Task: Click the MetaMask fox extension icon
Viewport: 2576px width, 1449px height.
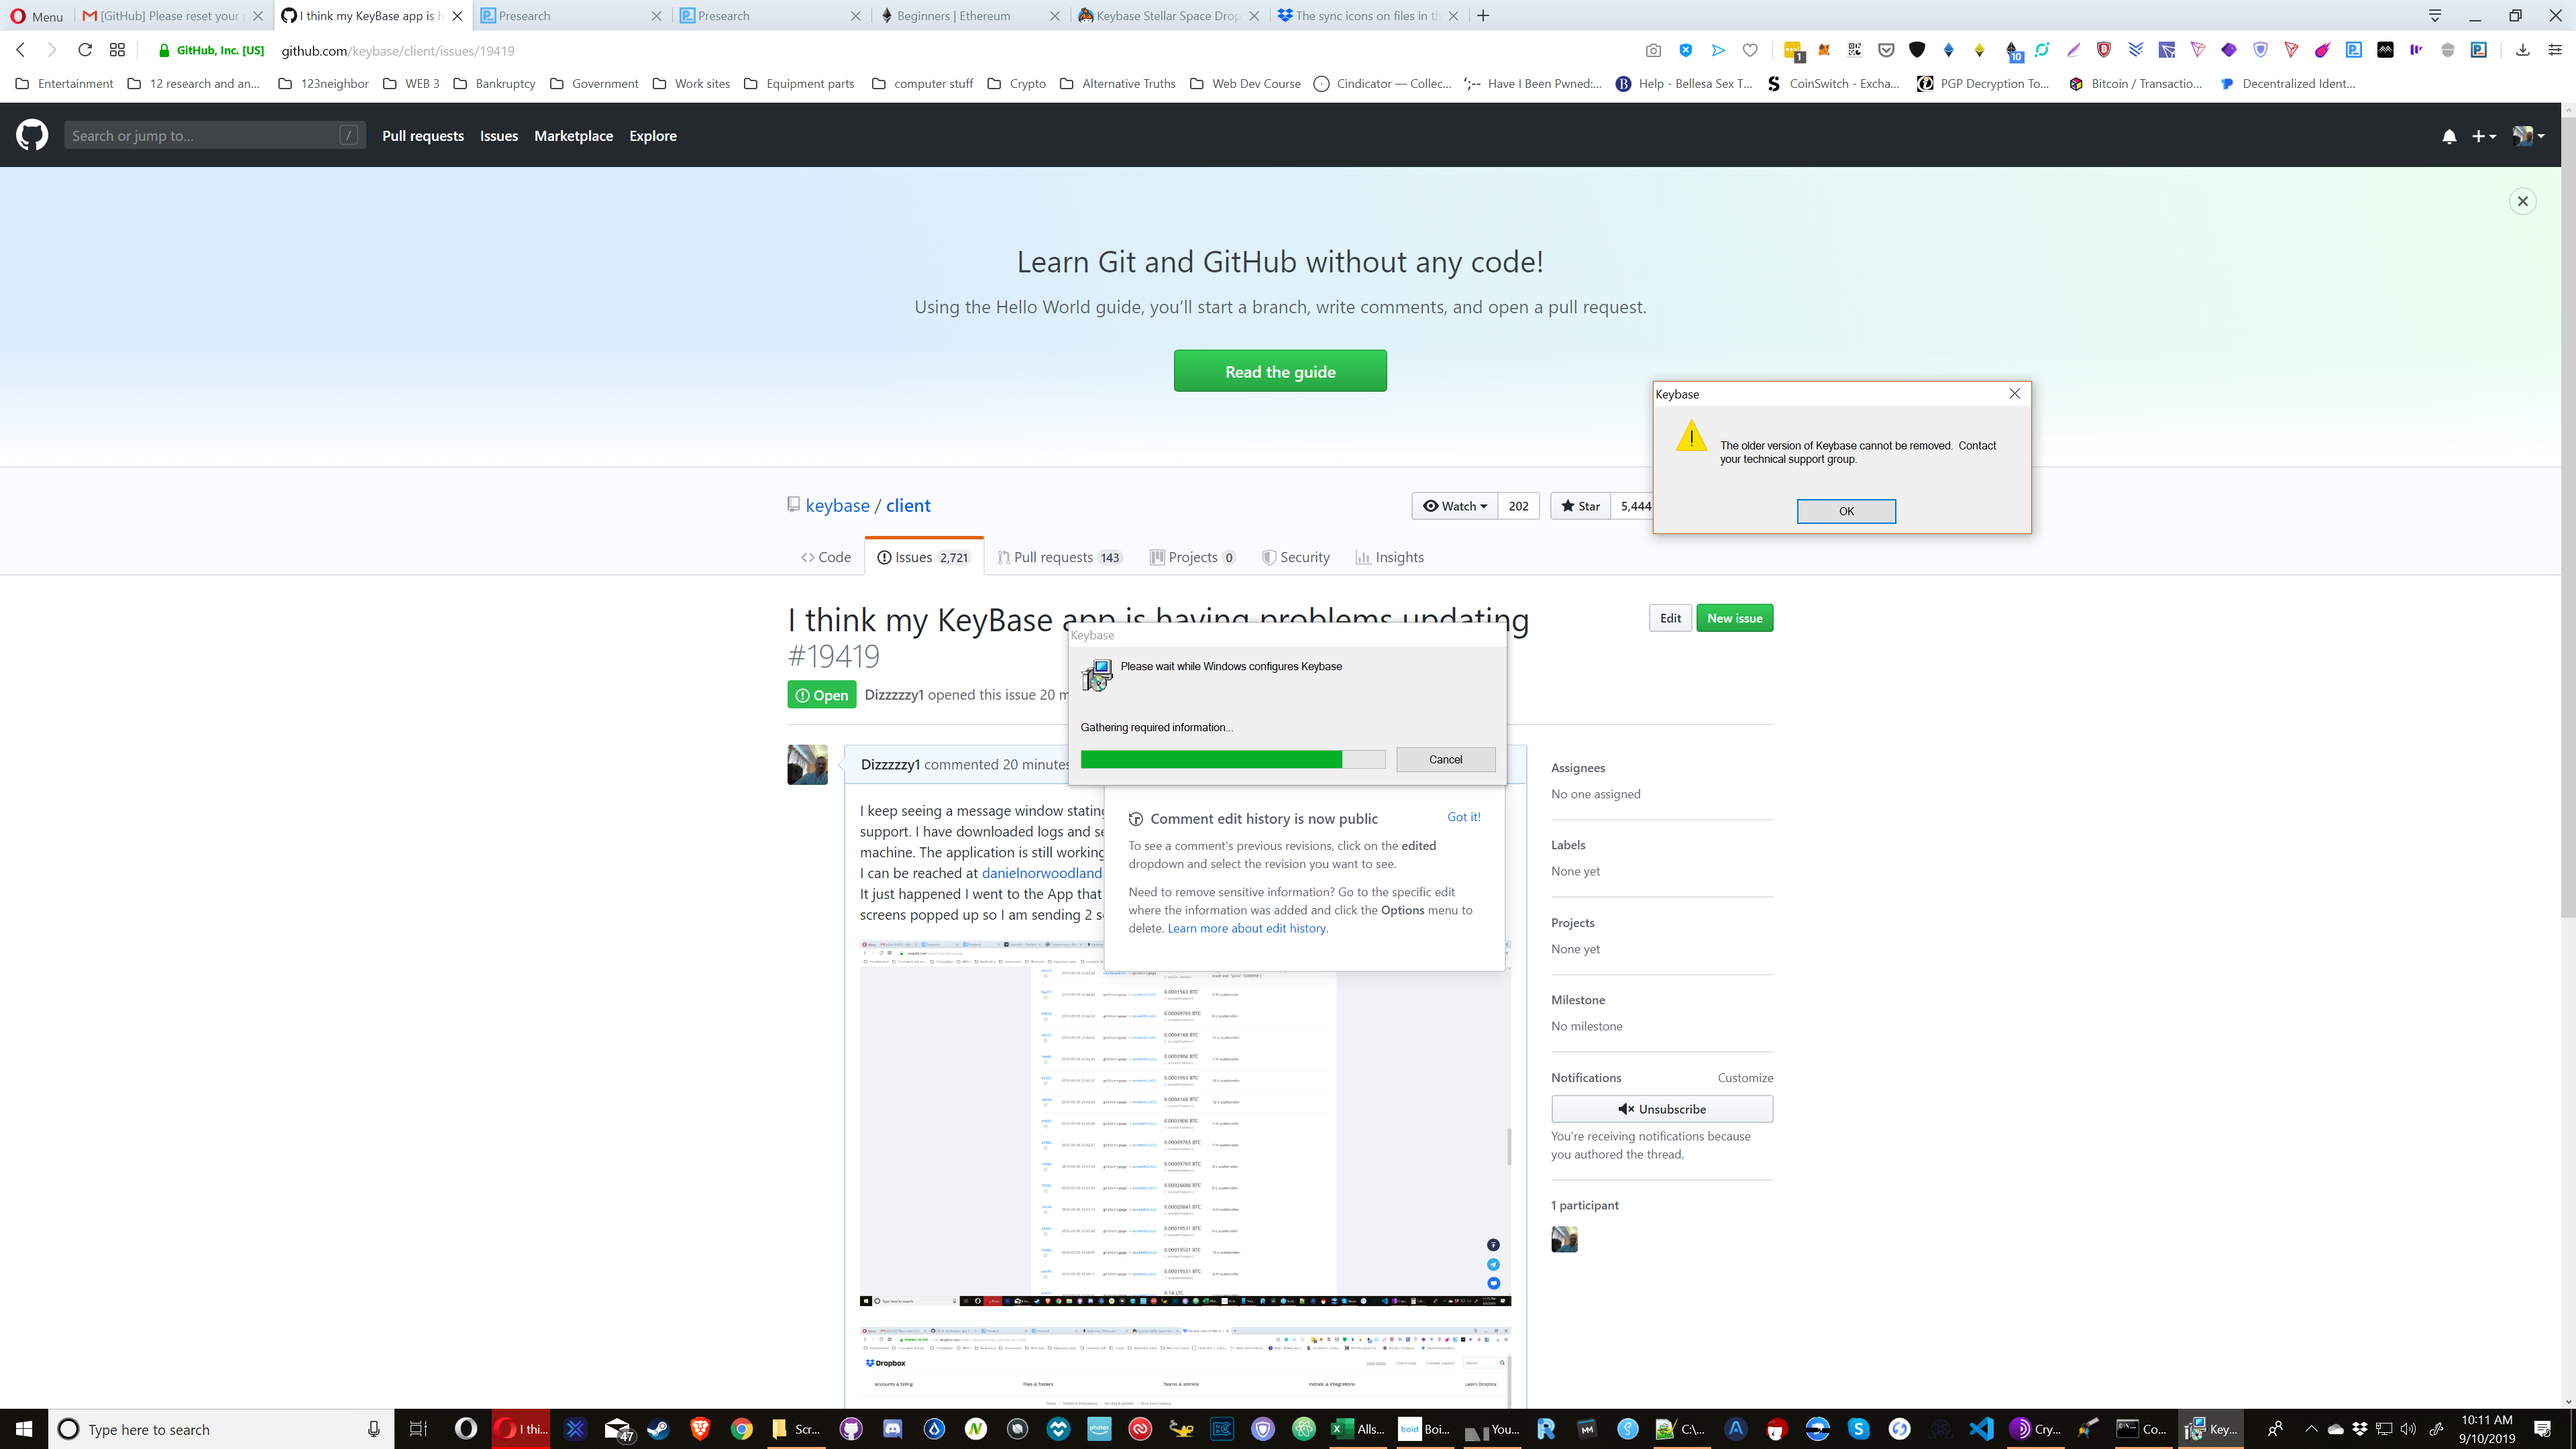Action: [x=1825, y=50]
